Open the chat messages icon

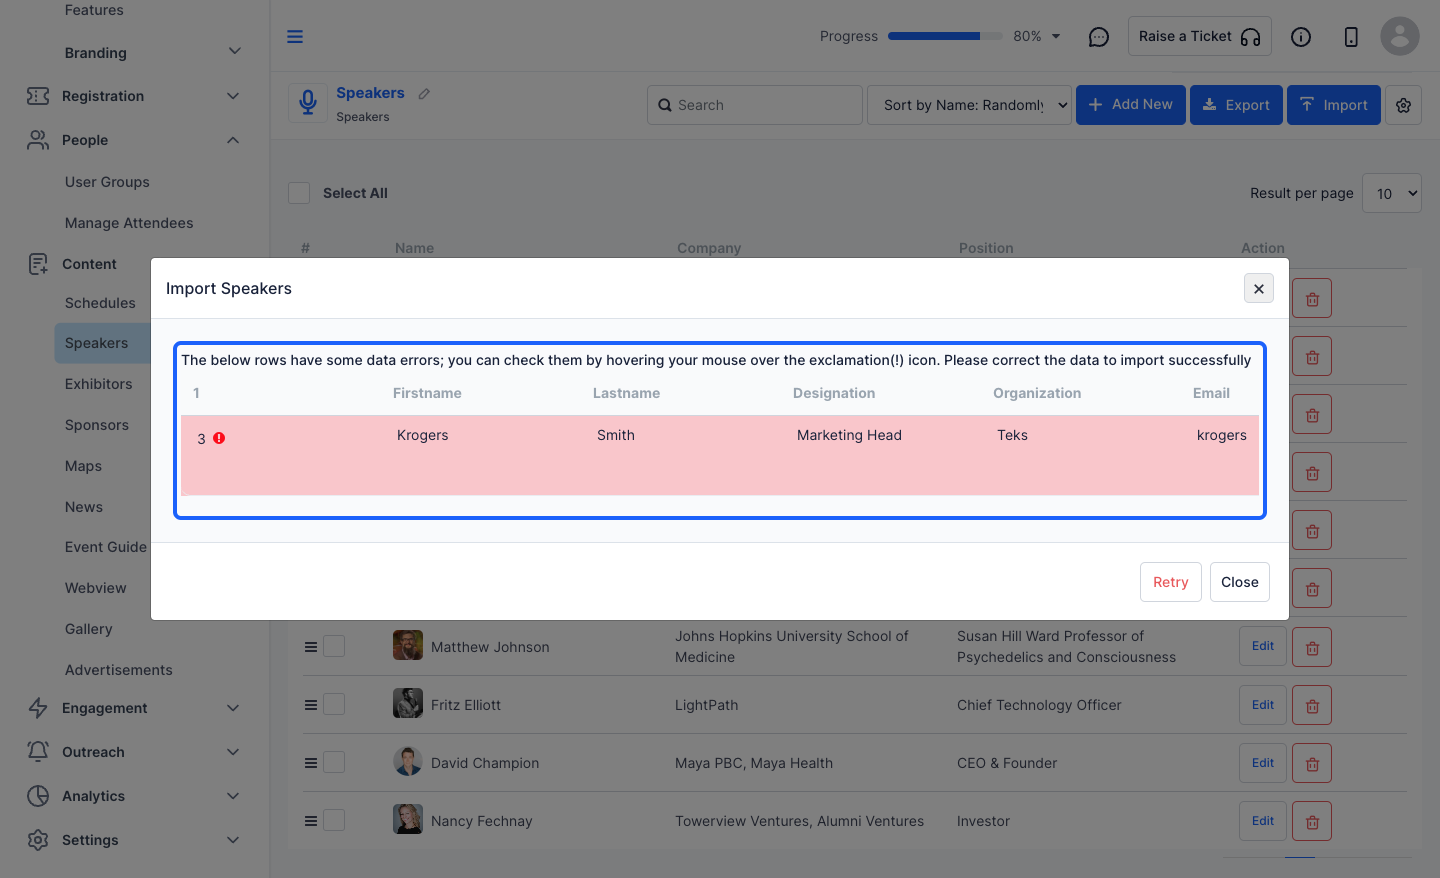[x=1099, y=37]
